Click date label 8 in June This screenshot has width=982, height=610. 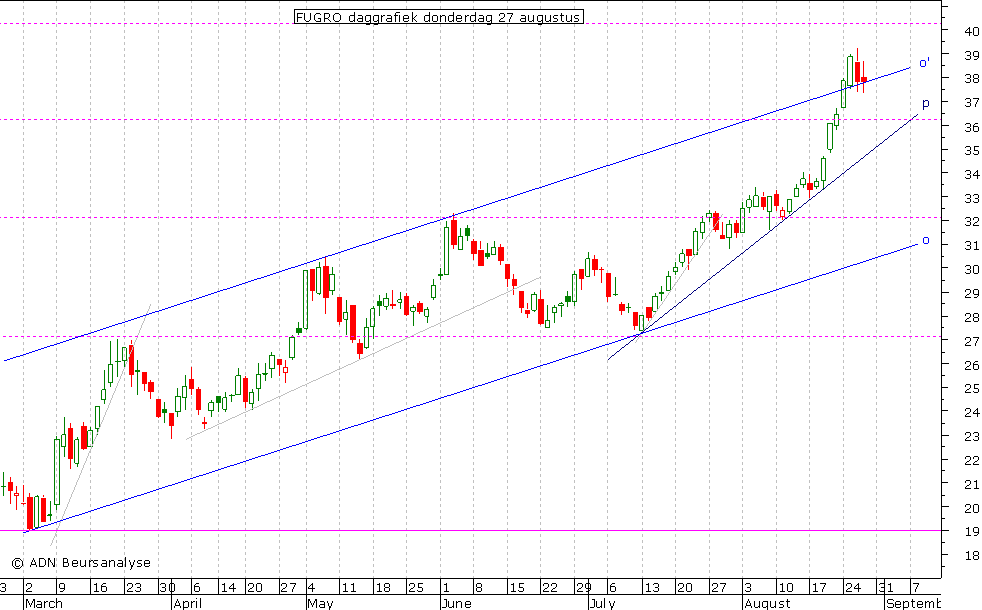480,588
